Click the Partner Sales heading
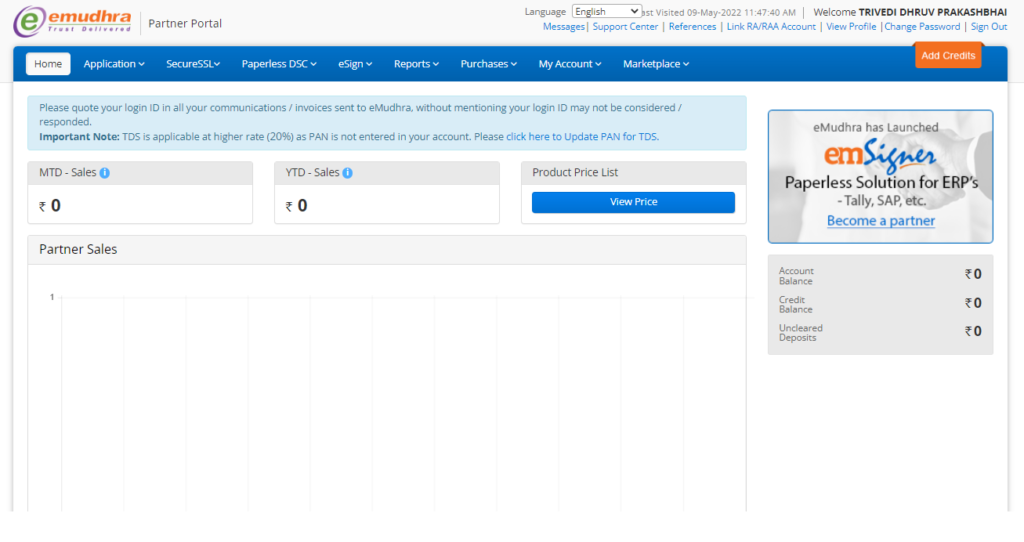This screenshot has width=1024, height=542. coord(78,249)
